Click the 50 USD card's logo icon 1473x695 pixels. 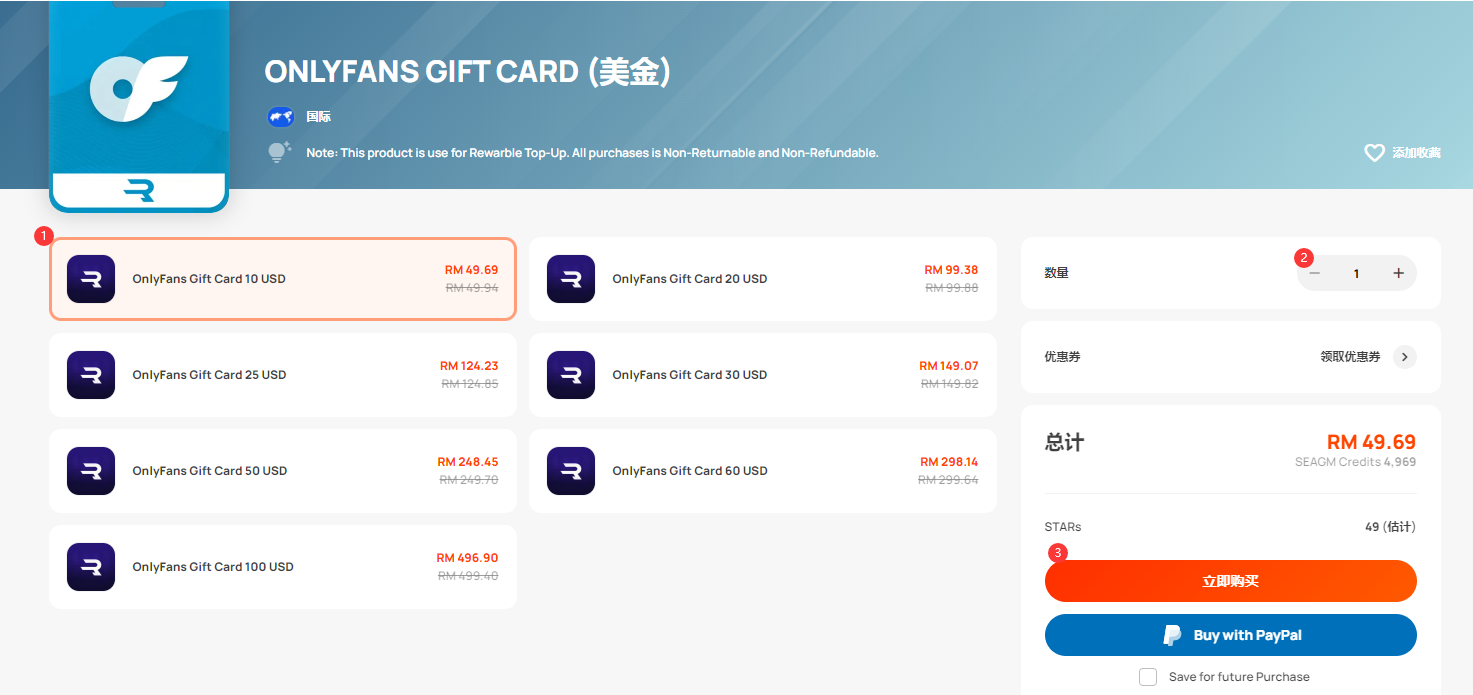[x=91, y=471]
